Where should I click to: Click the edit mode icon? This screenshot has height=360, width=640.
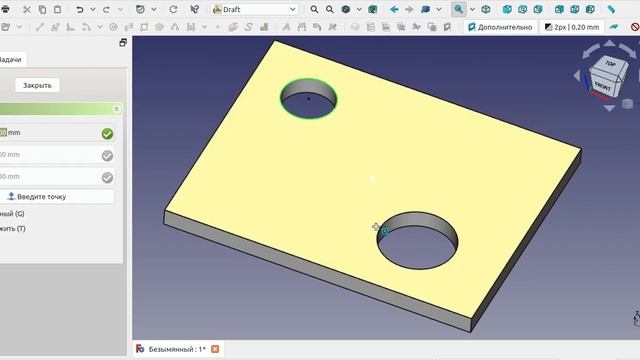click(x=140, y=9)
